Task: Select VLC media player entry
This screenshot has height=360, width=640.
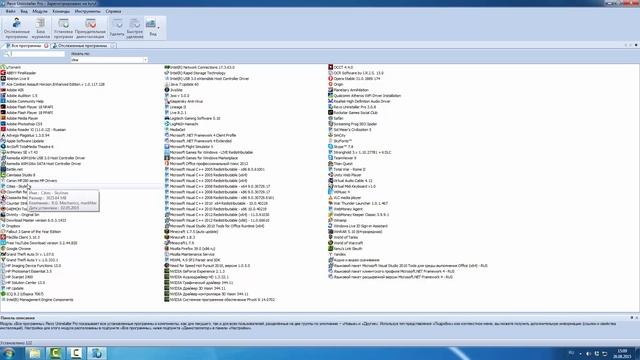Action: (x=345, y=198)
